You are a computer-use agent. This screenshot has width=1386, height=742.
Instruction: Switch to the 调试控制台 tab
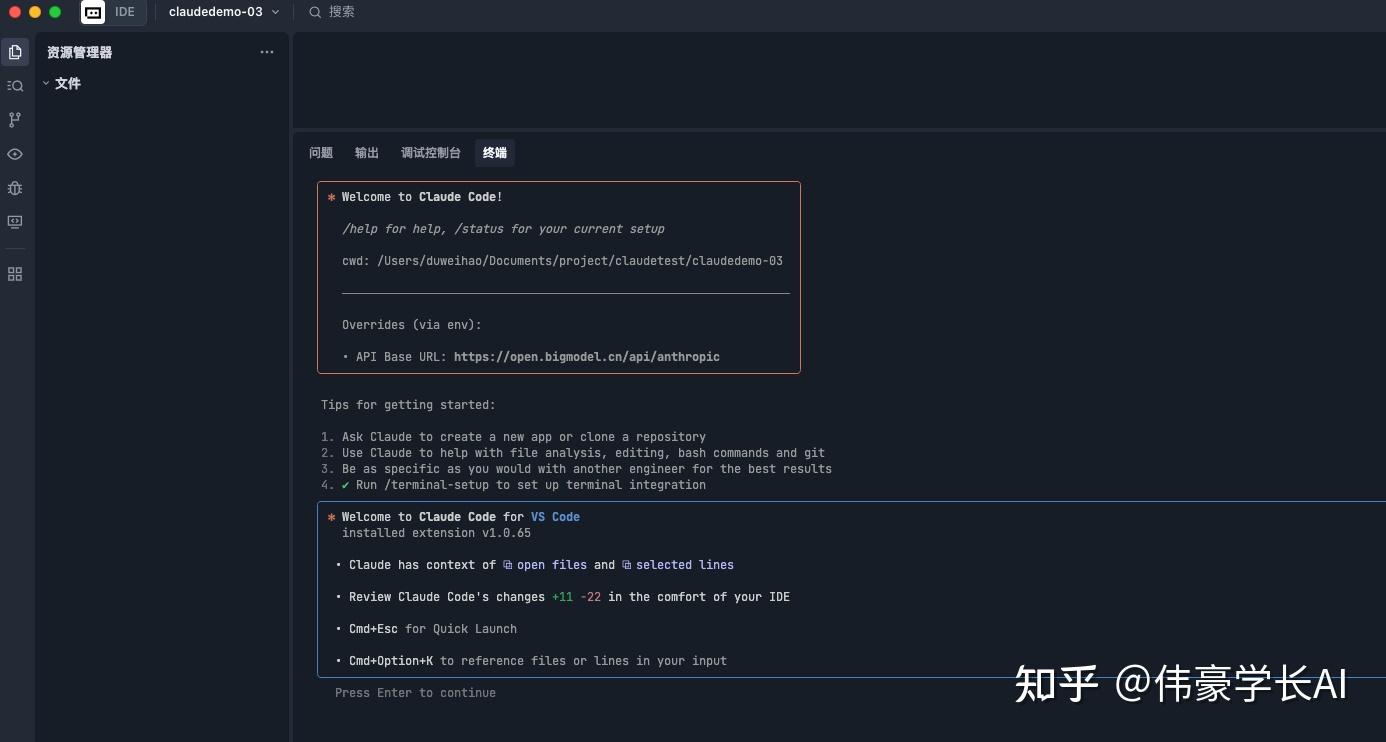click(430, 152)
